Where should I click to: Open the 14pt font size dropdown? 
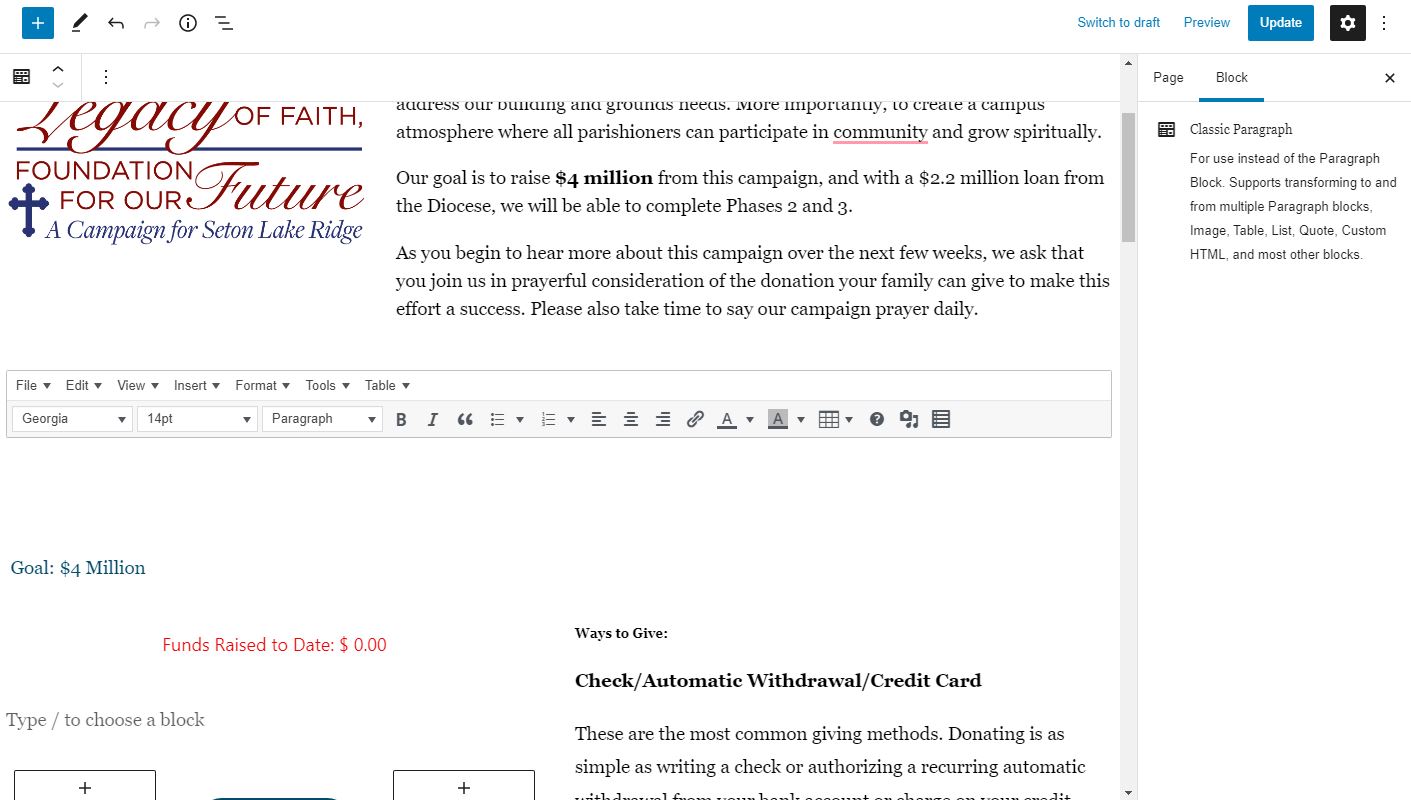coord(197,419)
